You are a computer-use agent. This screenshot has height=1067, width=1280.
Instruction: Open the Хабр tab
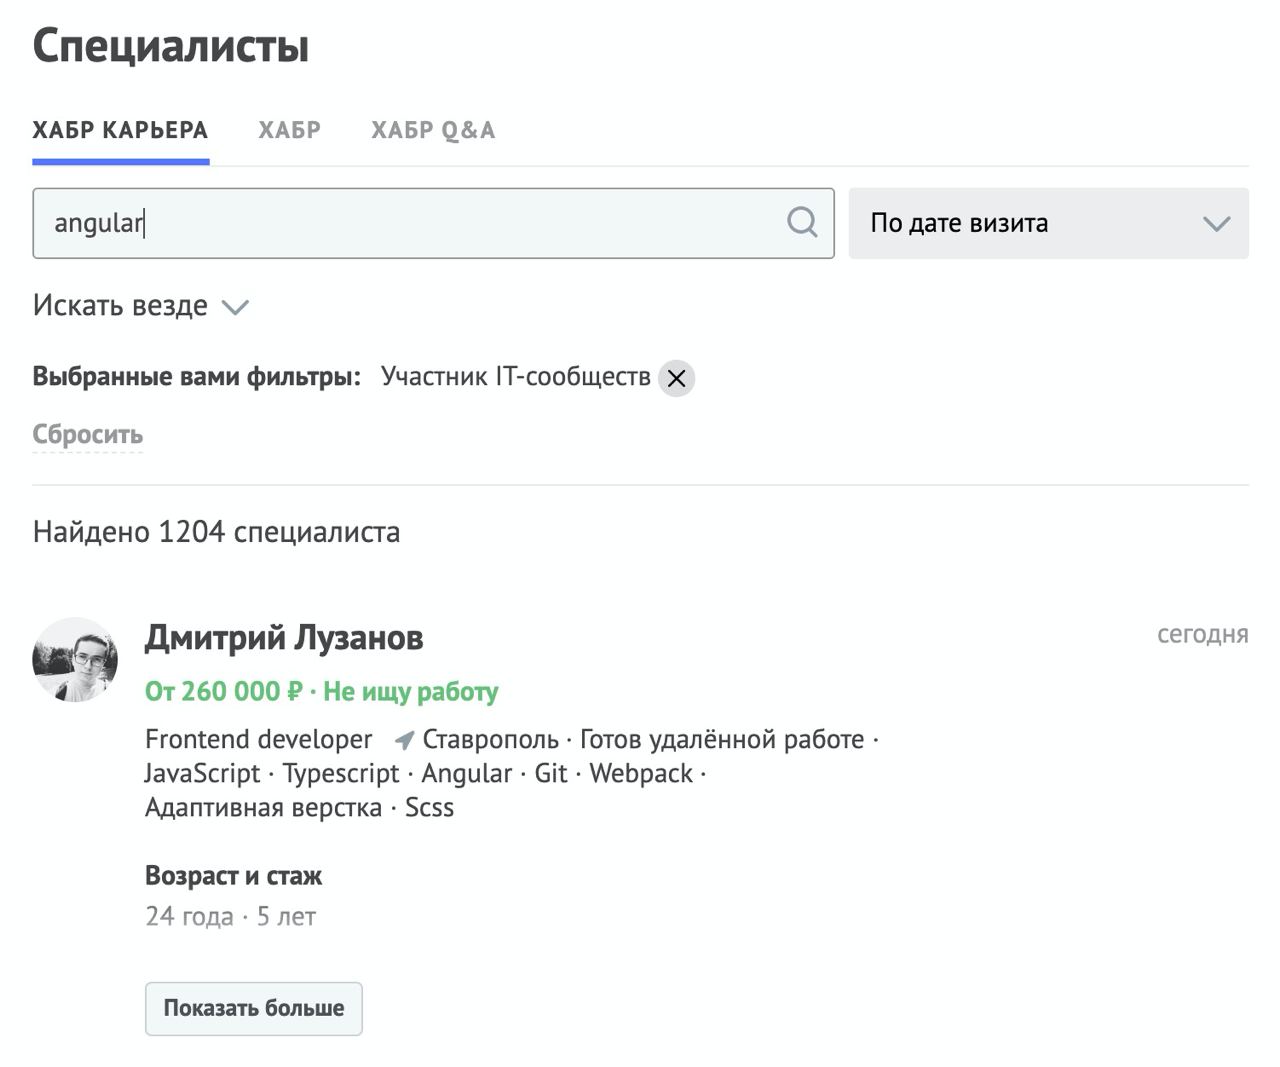[x=289, y=130]
